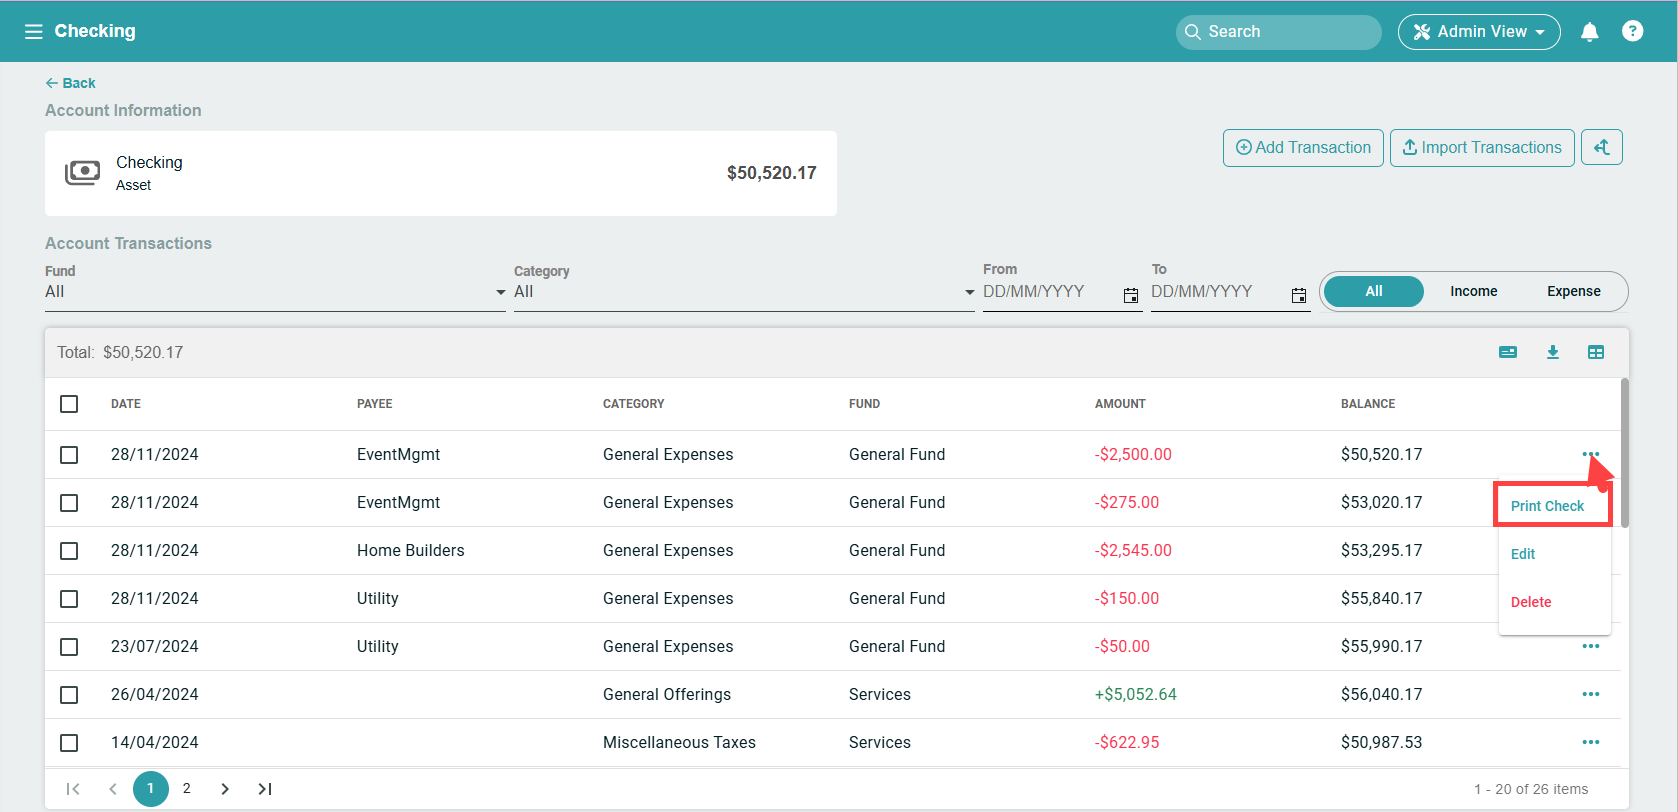Viewport: 1678px width, 812px height.
Task: Click the Add Transaction button
Action: coord(1303,148)
